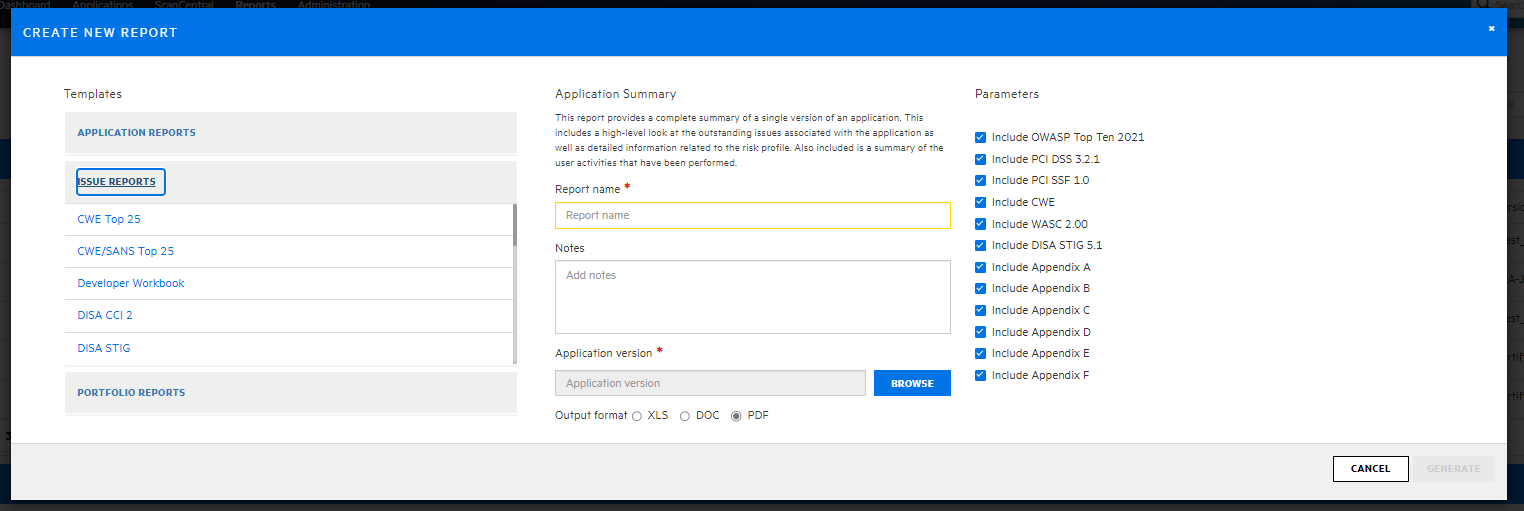Viewport: 1524px width, 511px height.
Task: Select DOC output format
Action: point(685,416)
